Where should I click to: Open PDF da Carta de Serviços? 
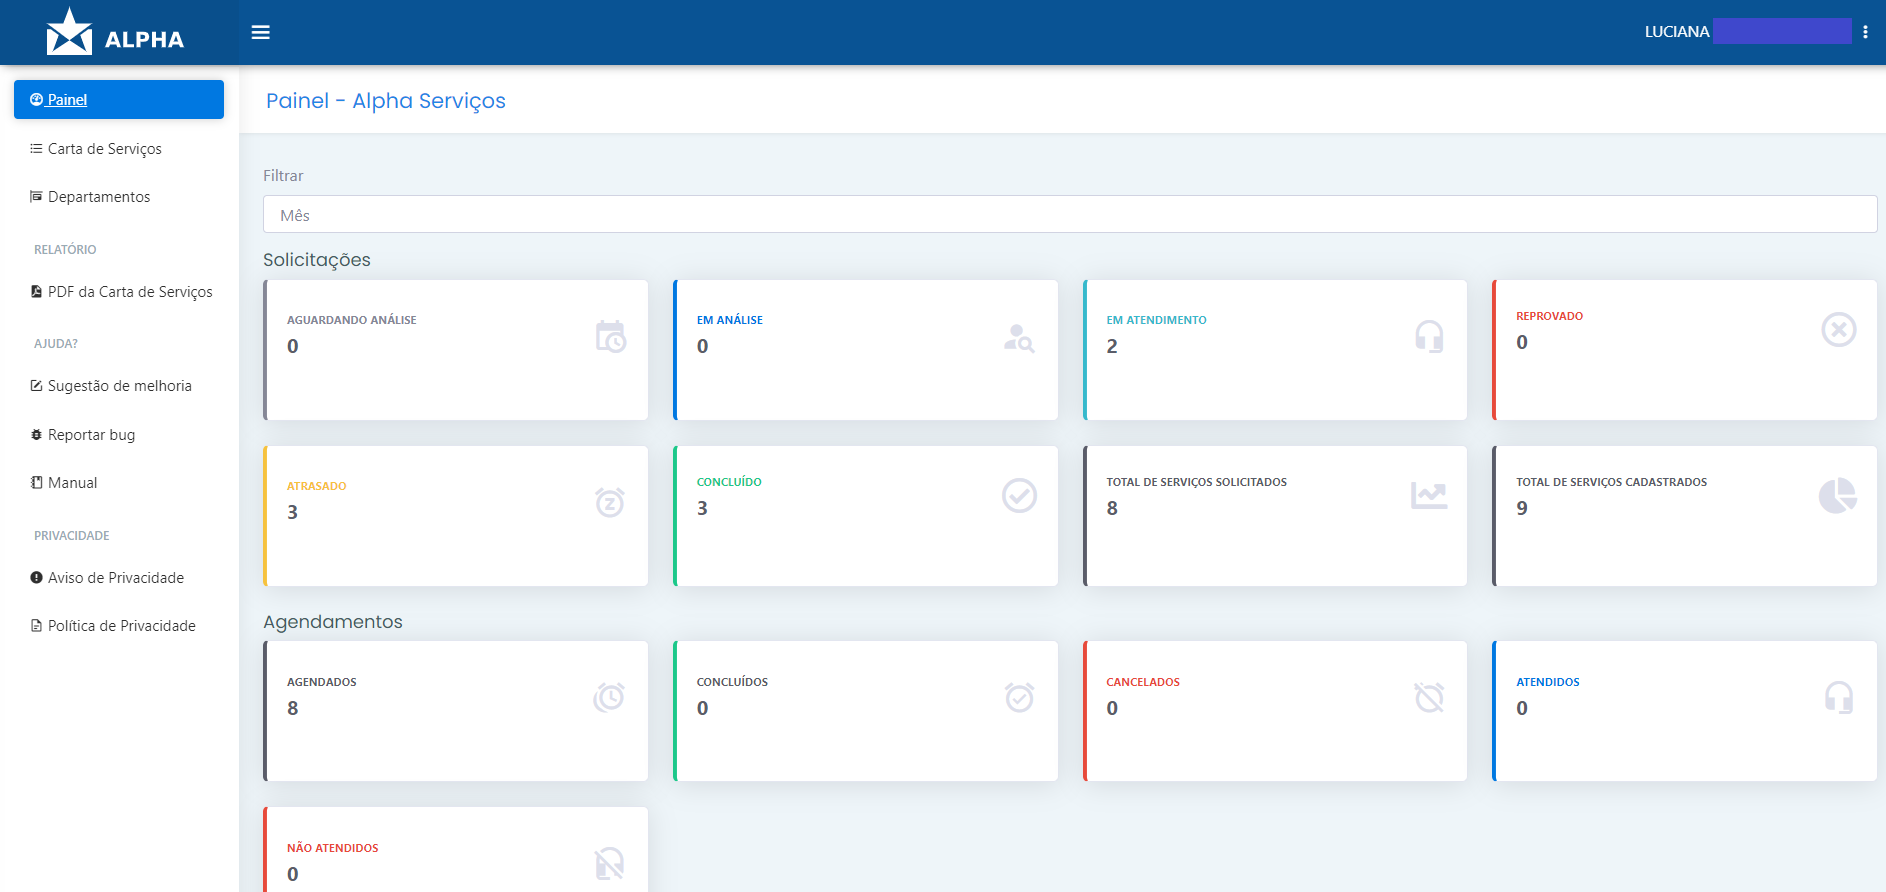119,291
